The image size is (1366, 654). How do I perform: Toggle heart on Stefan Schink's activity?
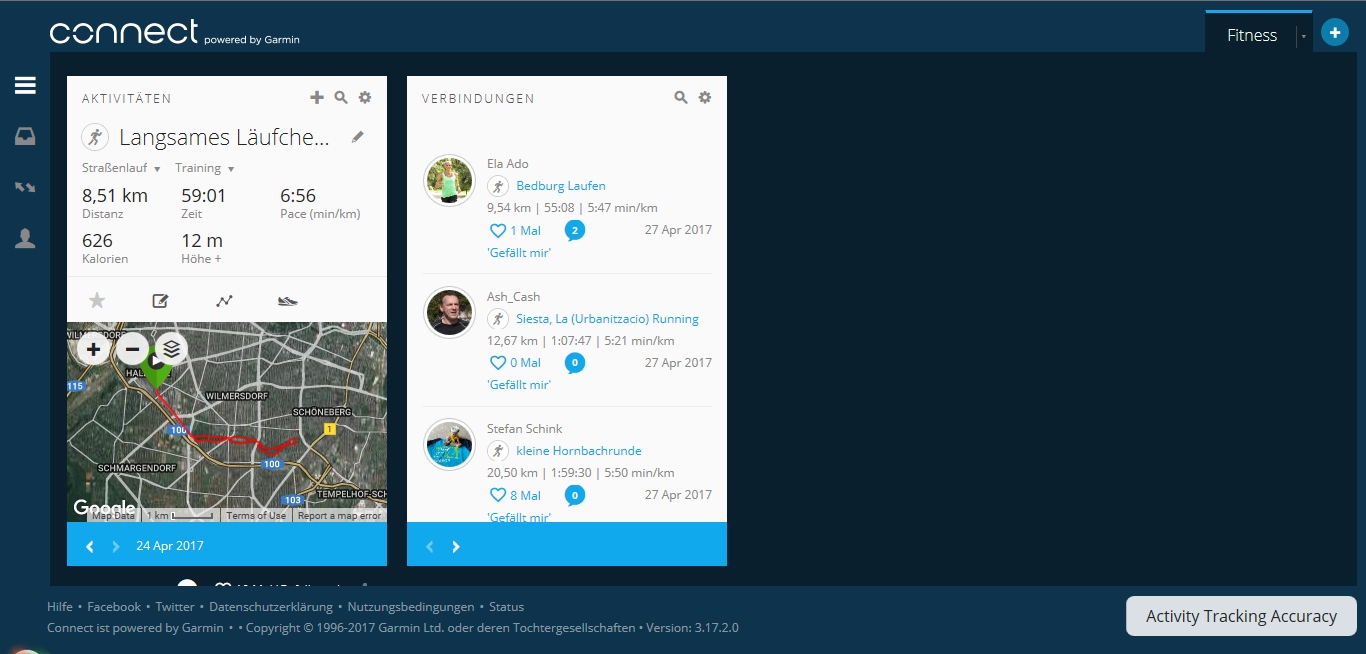click(498, 495)
